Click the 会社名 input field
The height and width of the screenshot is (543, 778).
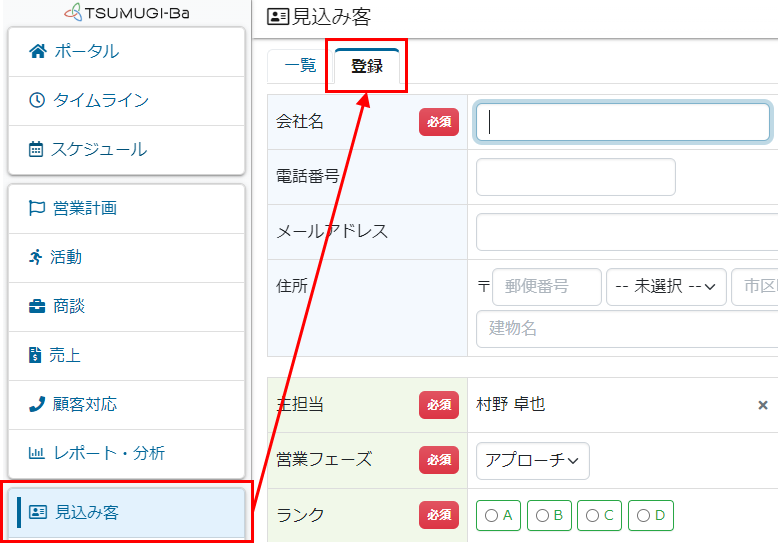(622, 122)
